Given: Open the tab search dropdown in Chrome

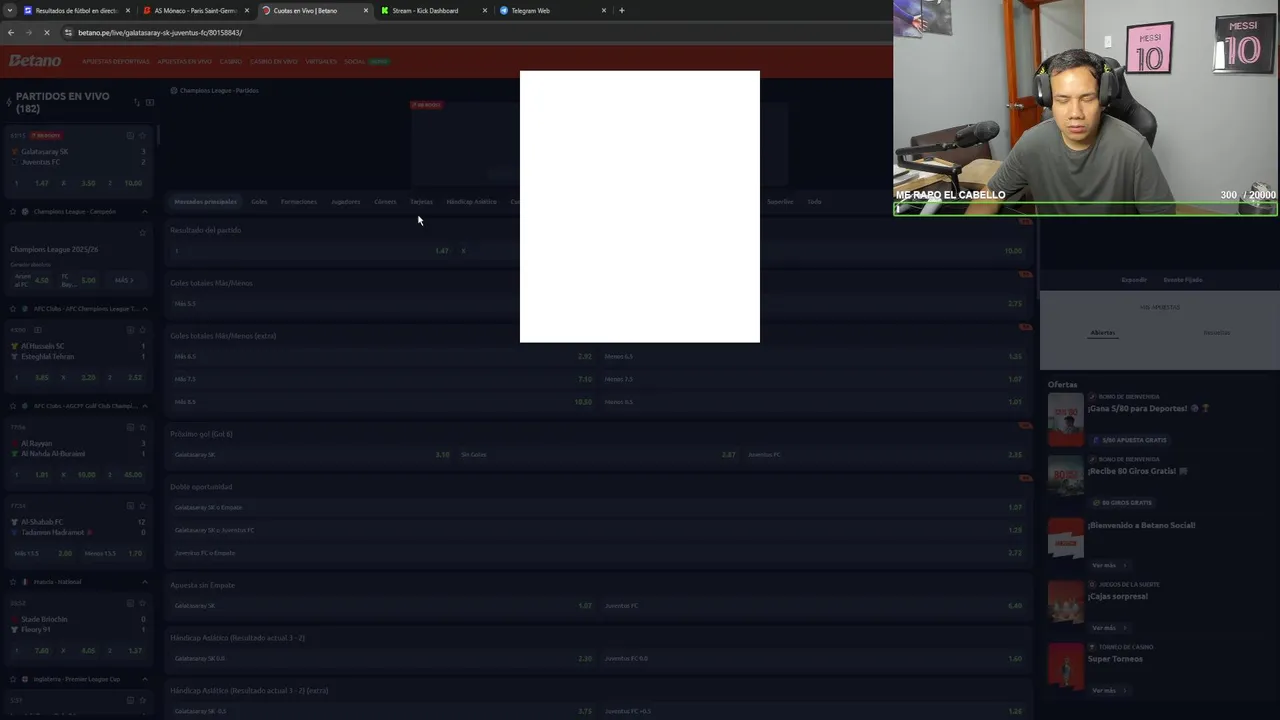Looking at the screenshot, I should (x=9, y=11).
